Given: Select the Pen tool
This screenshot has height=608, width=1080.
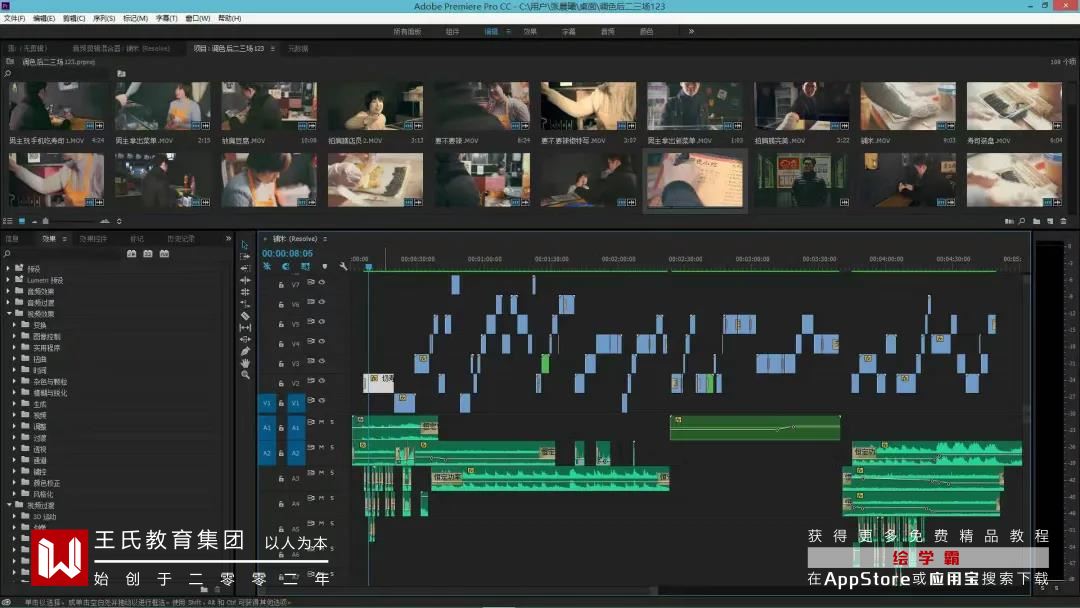Looking at the screenshot, I should click(x=245, y=351).
